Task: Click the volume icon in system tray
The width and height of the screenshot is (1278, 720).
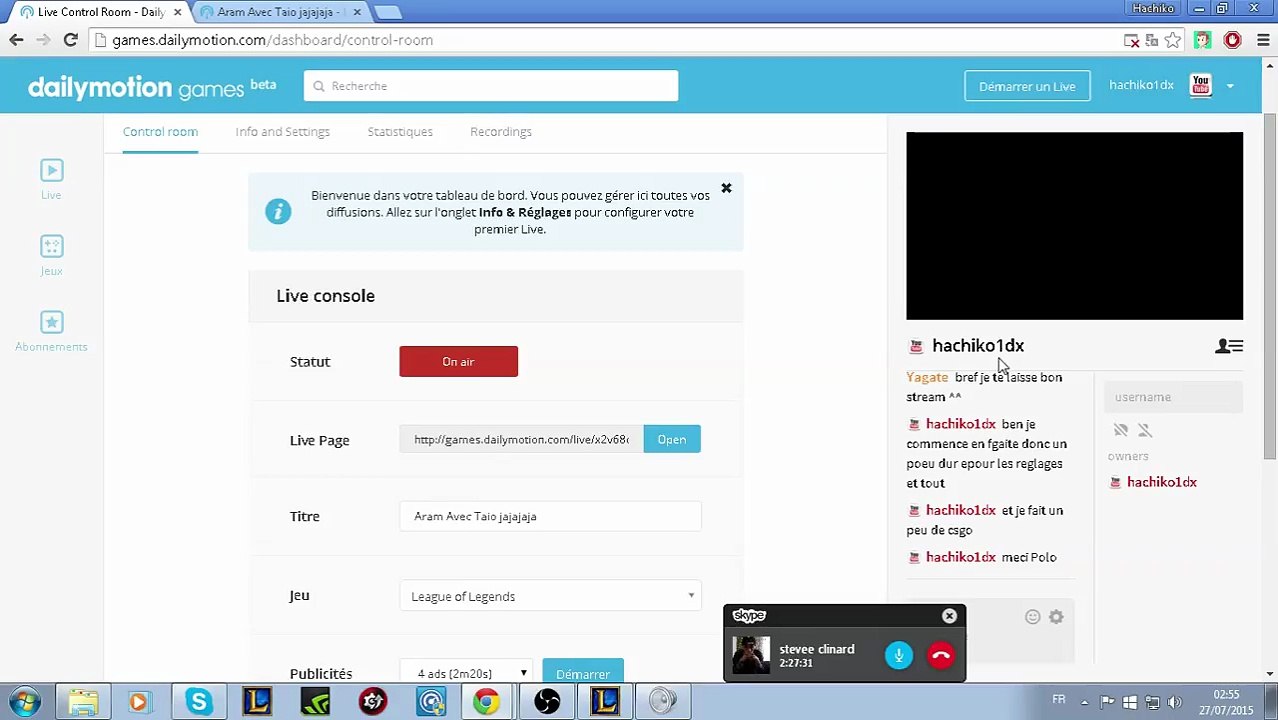Action: click(1175, 701)
